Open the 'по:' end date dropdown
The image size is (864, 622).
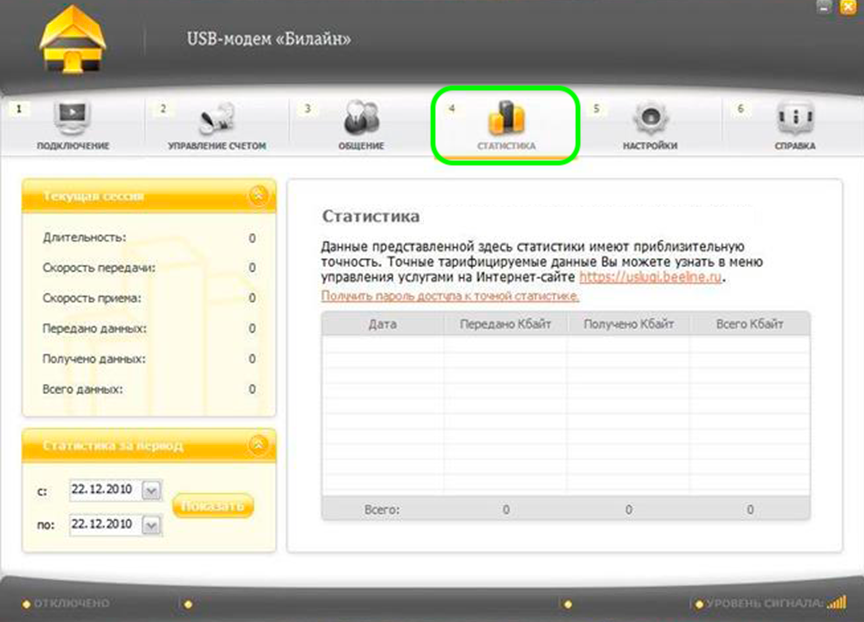click(x=152, y=524)
